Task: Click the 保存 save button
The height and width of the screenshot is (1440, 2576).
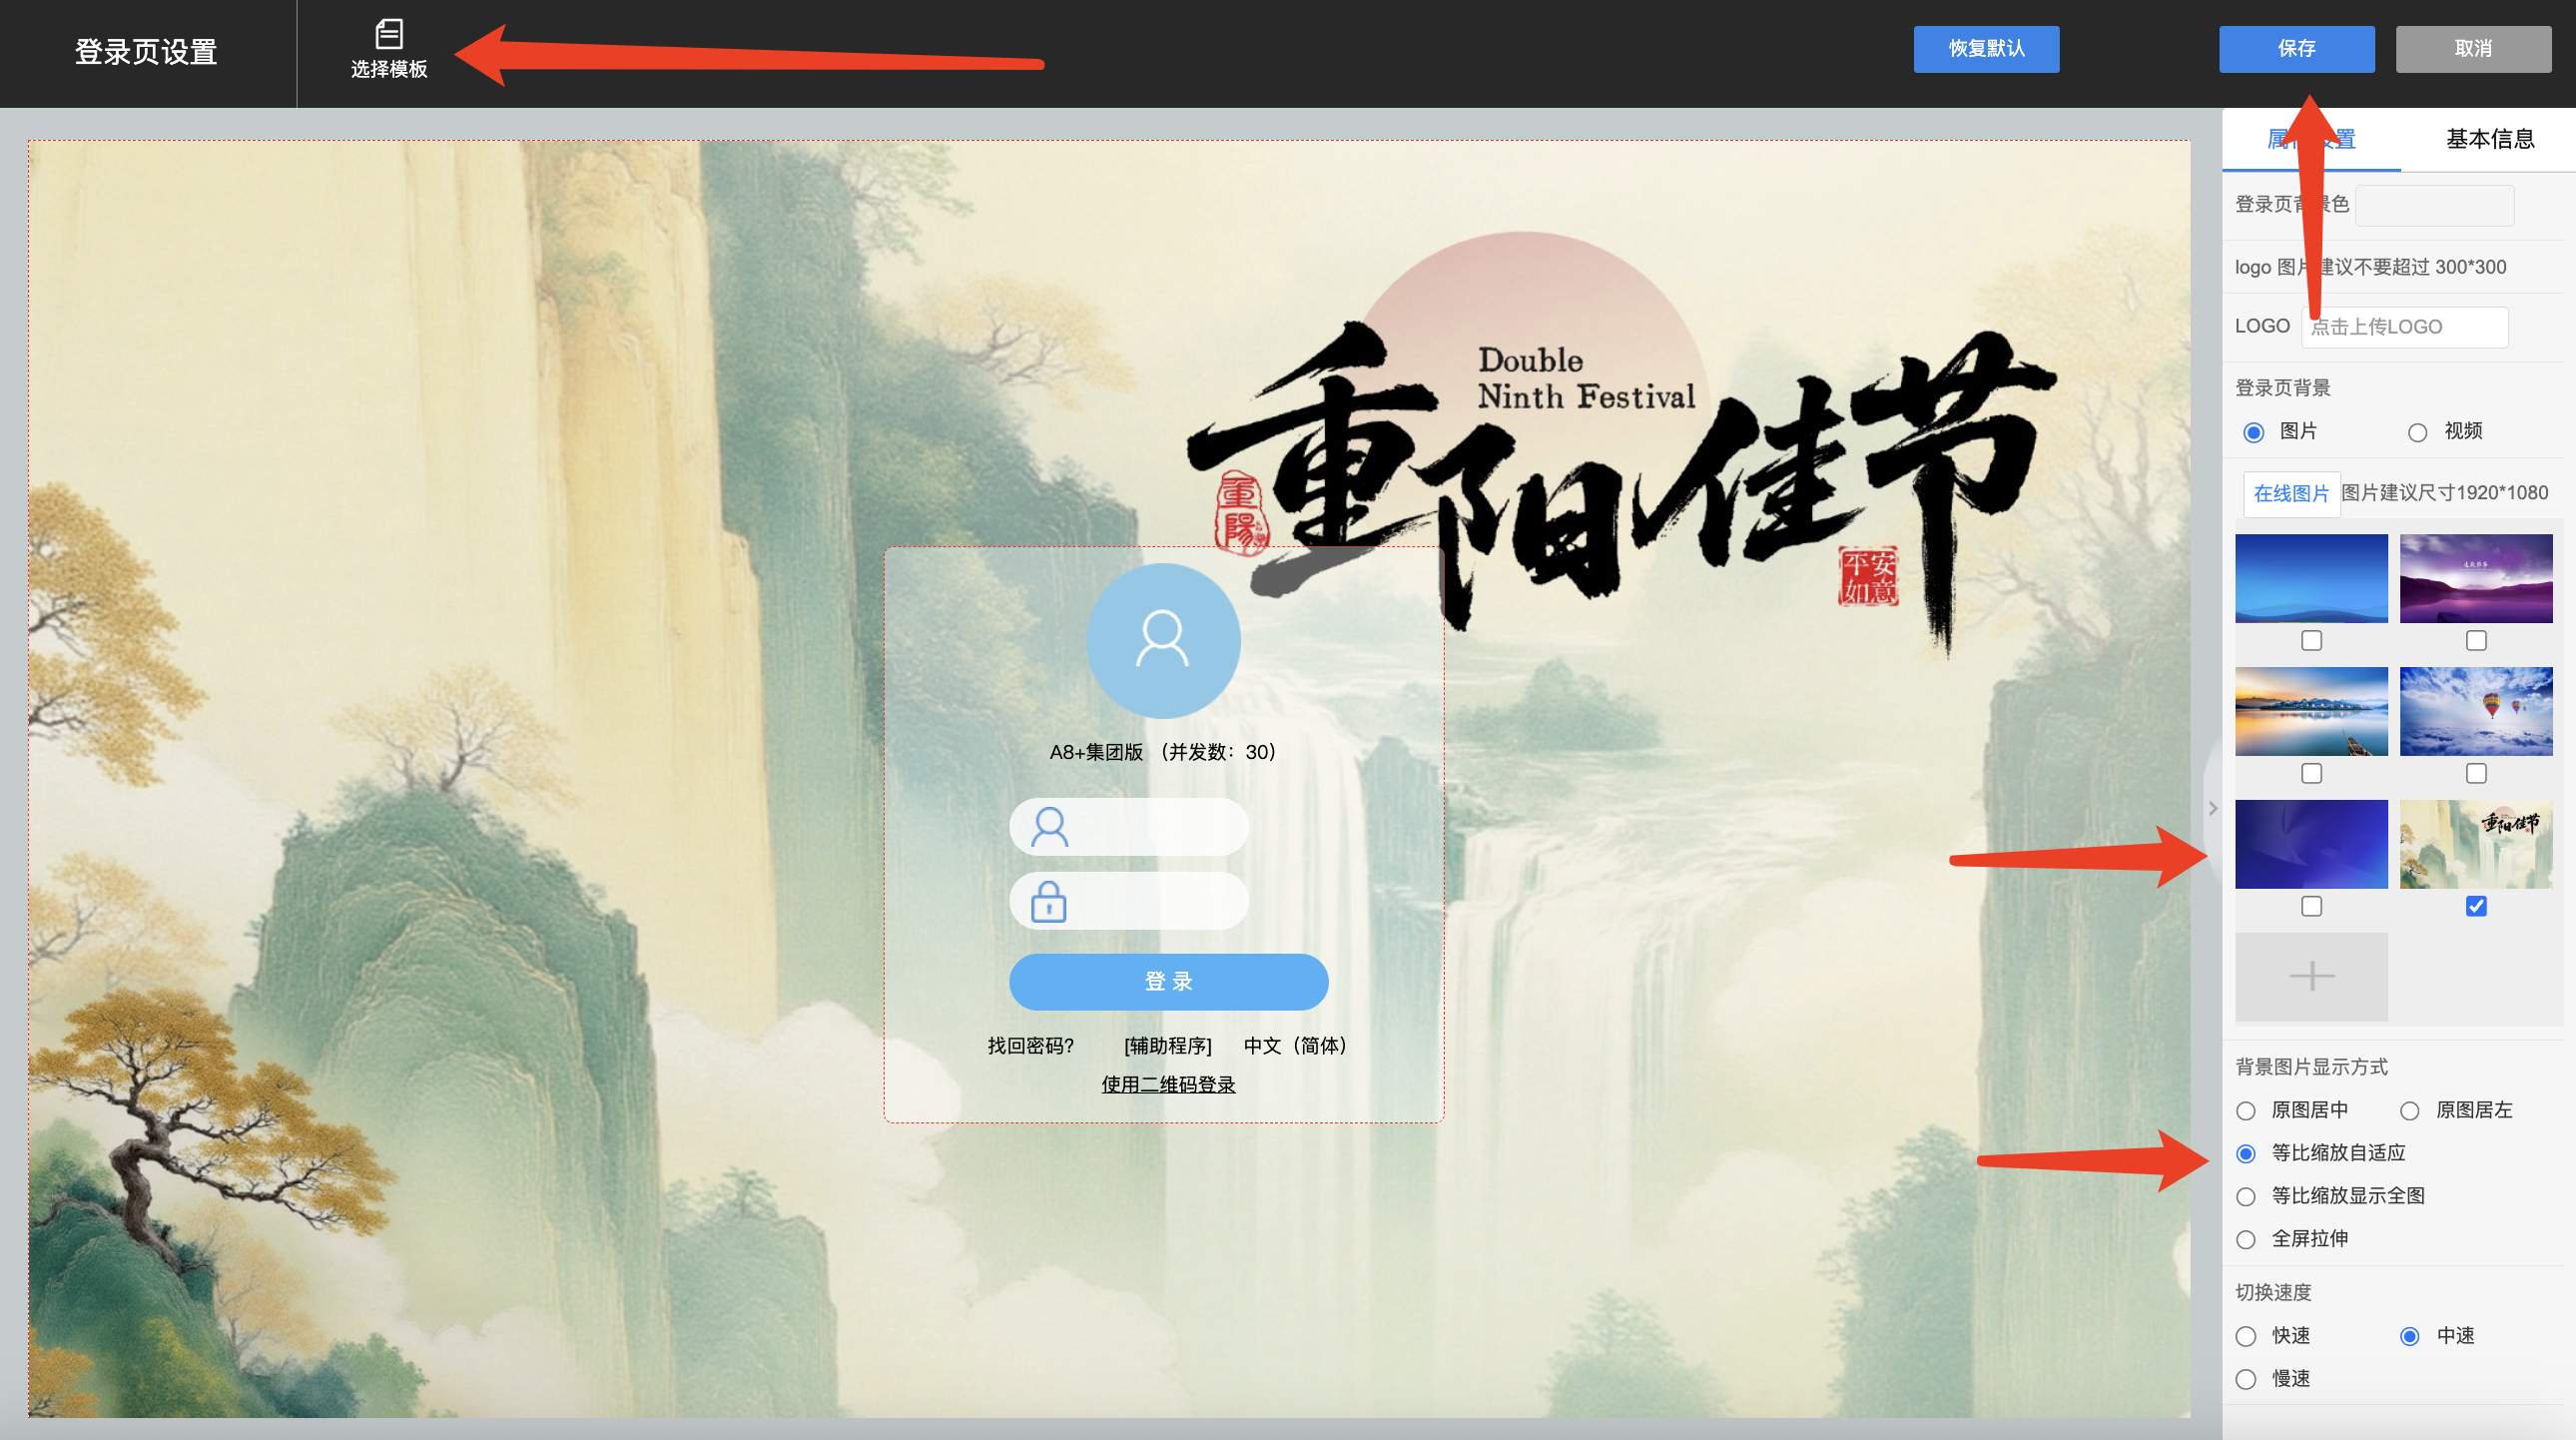Action: click(2296, 49)
